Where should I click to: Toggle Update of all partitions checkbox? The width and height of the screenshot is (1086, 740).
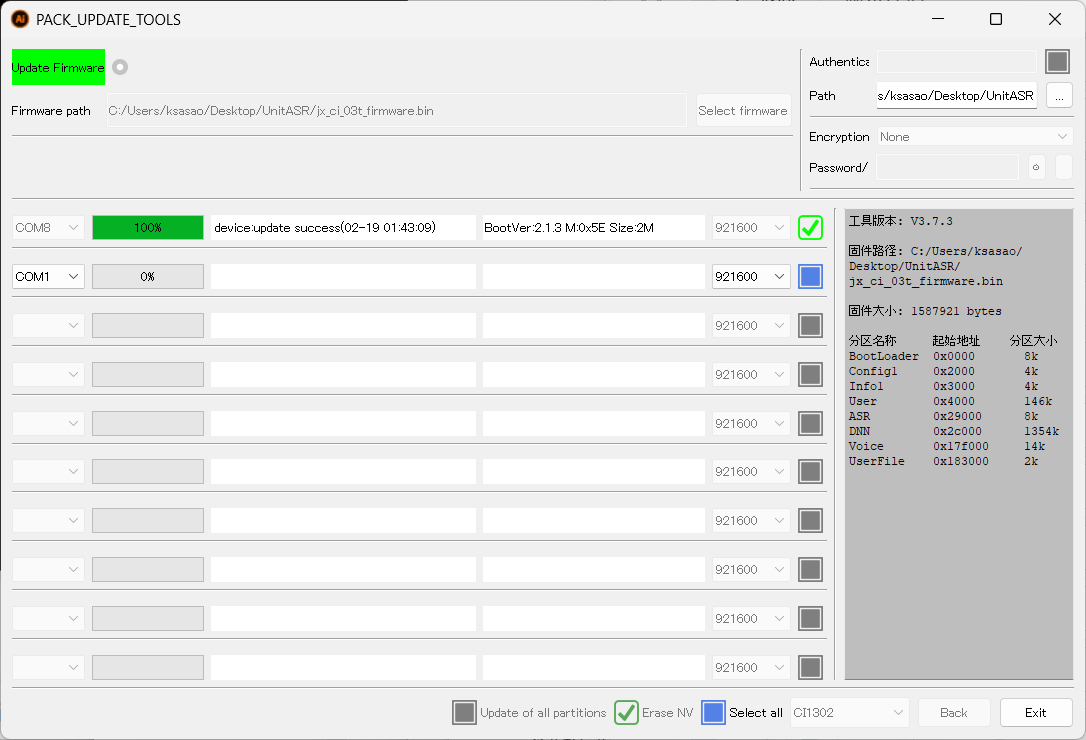(464, 712)
